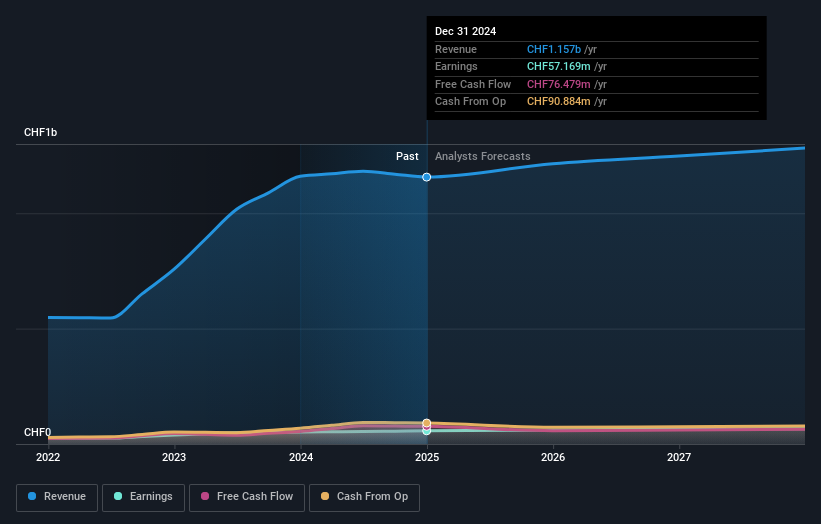Click the 2024 x-axis label

click(x=301, y=457)
